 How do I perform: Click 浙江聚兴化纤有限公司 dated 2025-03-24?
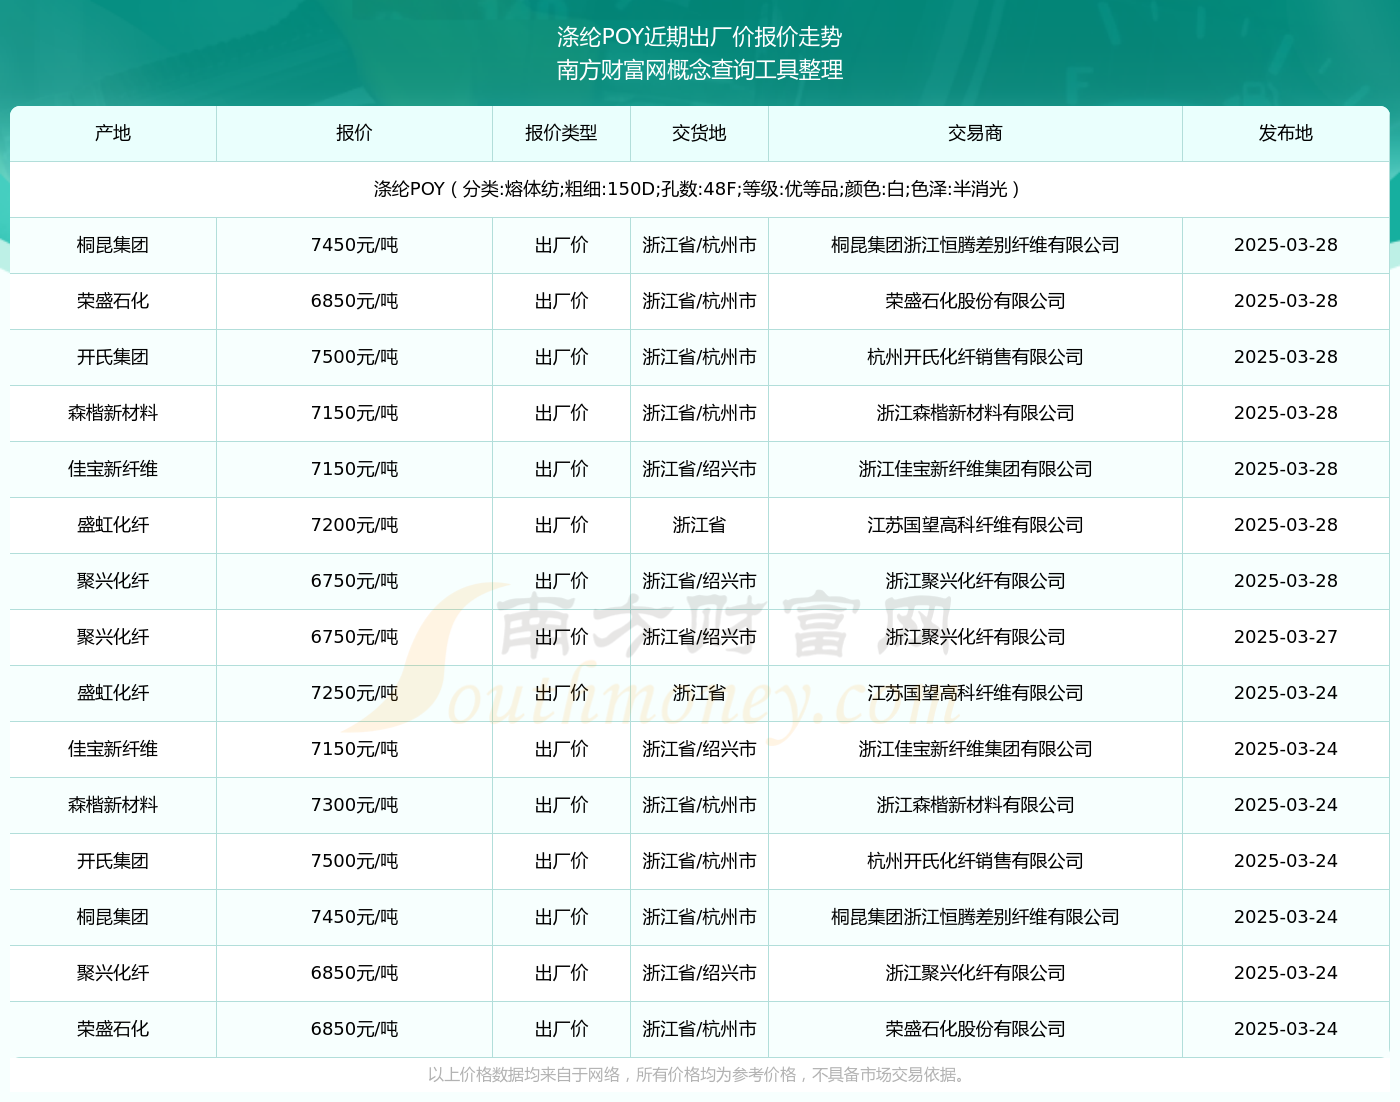(975, 973)
